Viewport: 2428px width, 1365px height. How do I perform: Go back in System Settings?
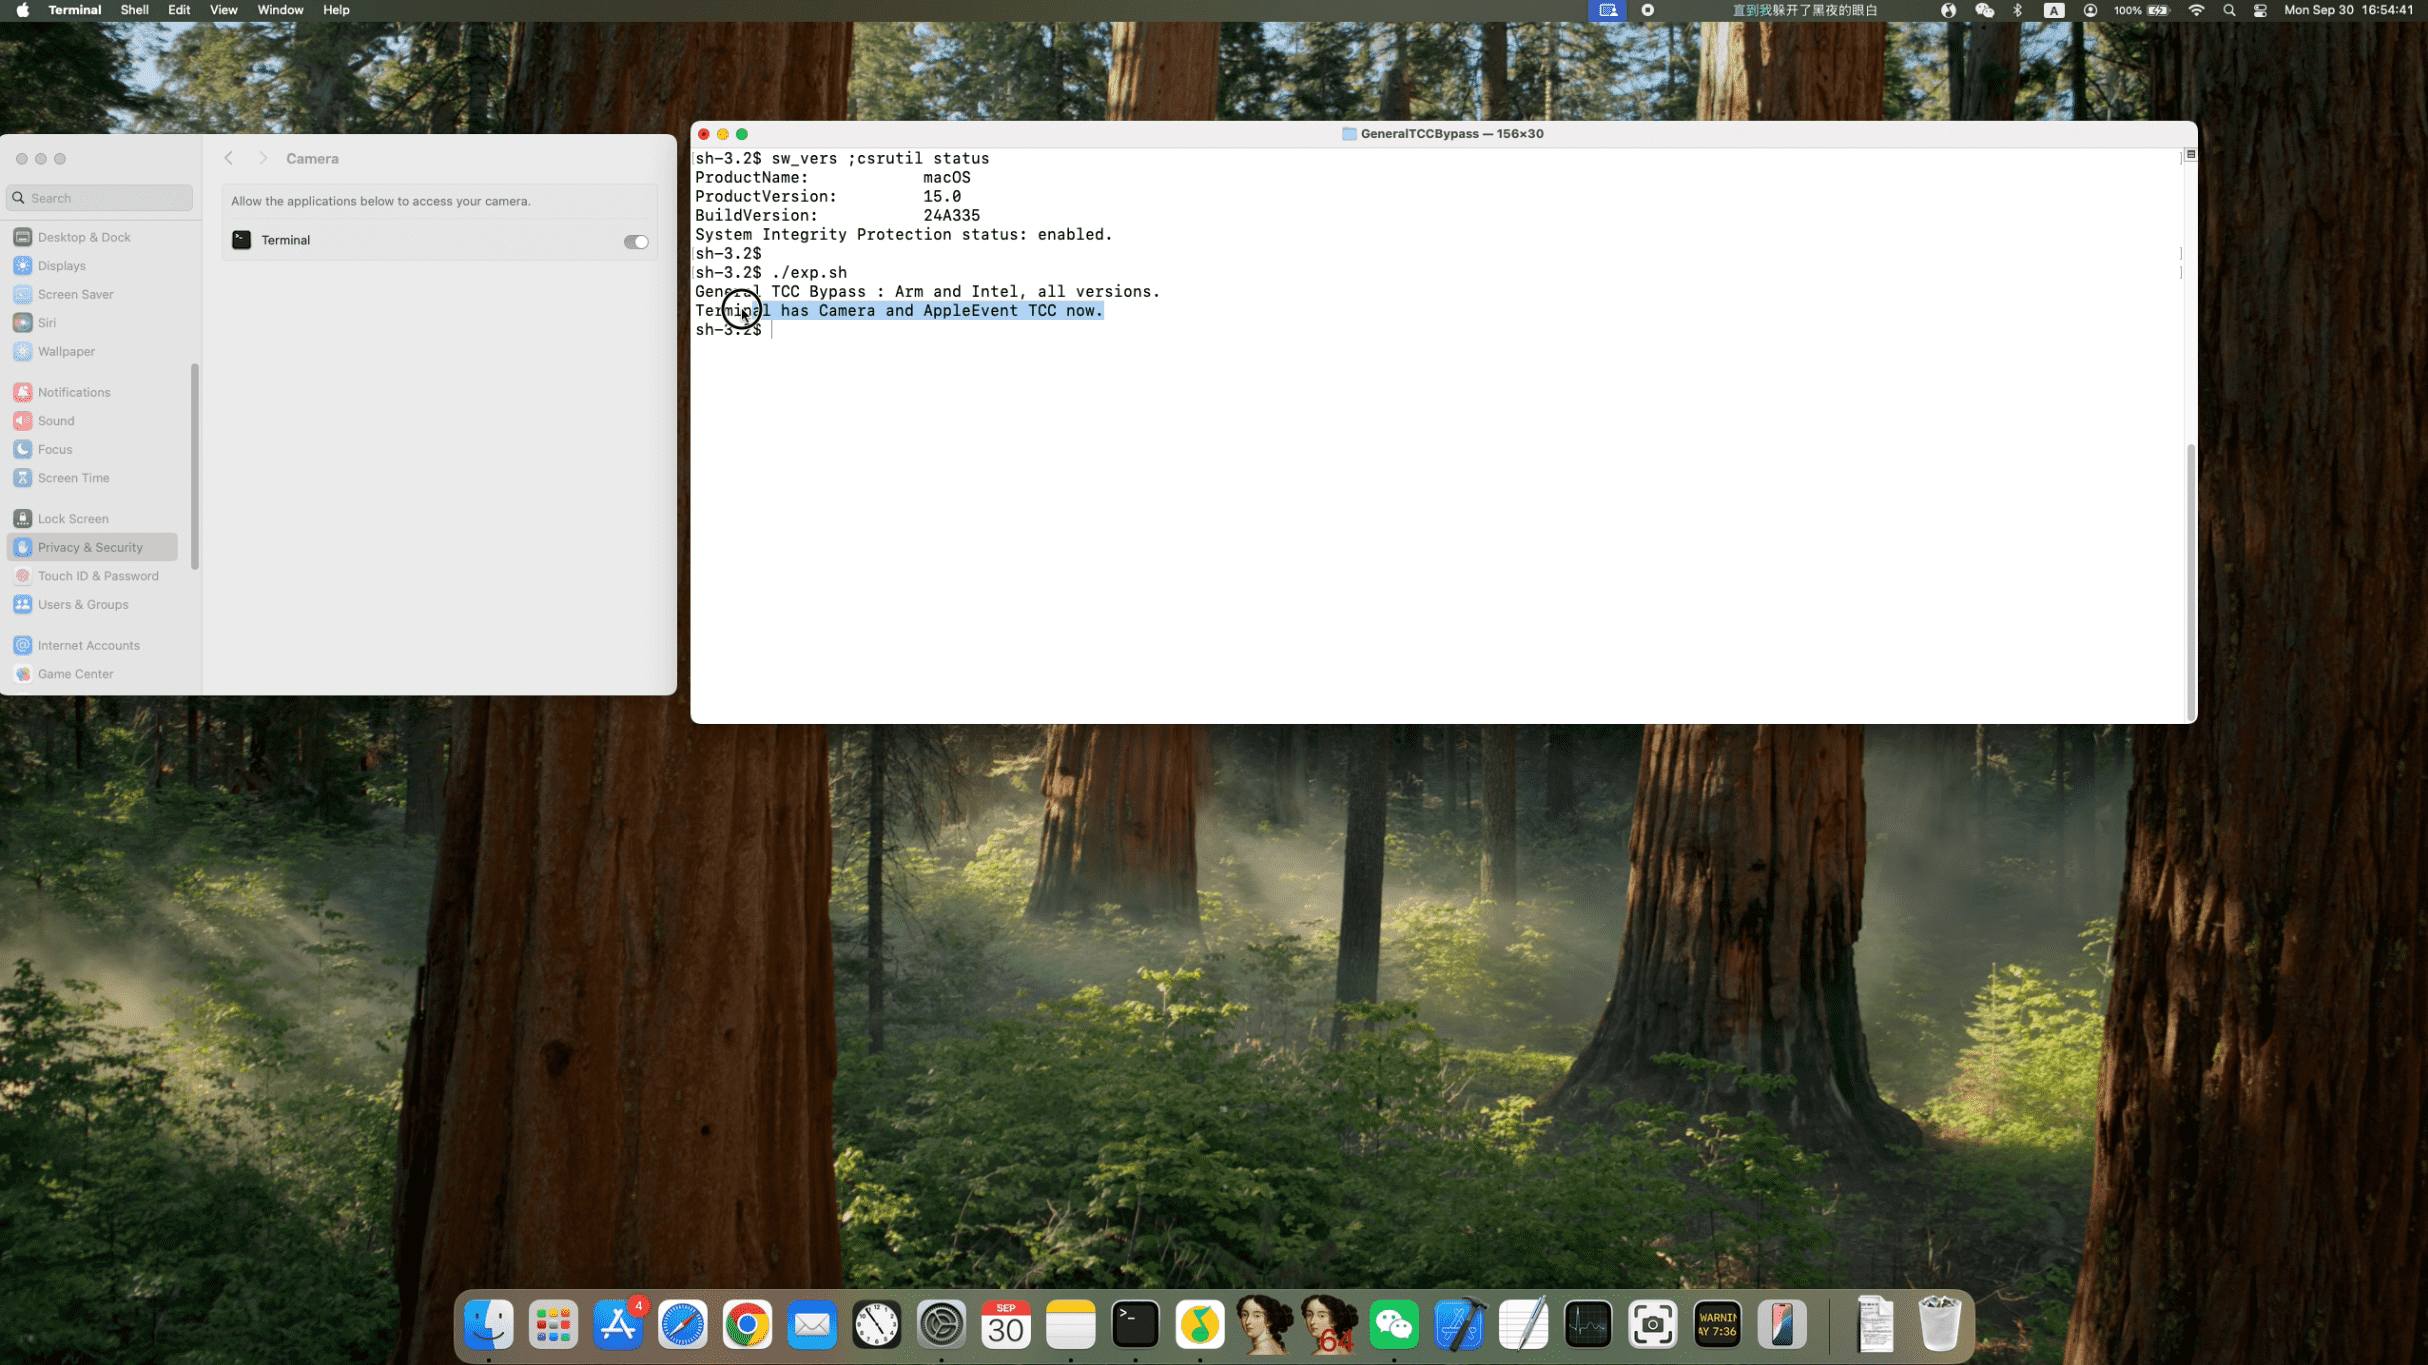point(229,158)
